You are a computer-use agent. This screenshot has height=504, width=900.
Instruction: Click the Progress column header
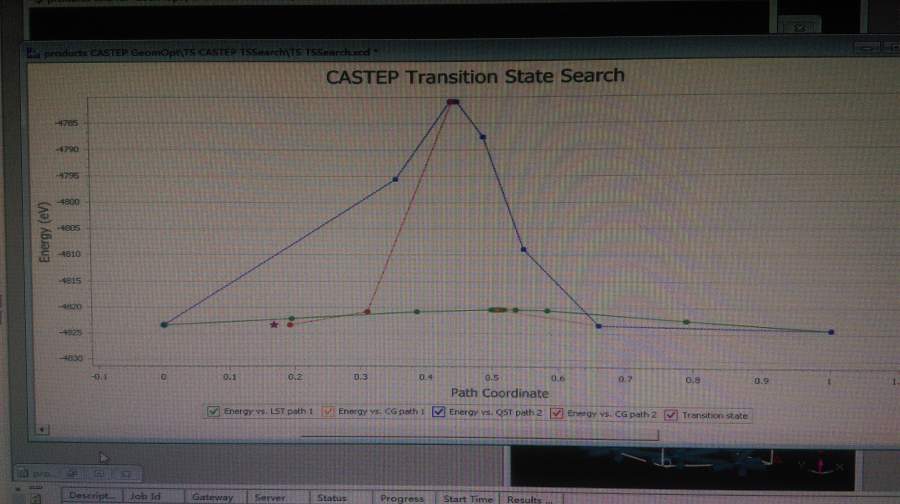pos(402,498)
